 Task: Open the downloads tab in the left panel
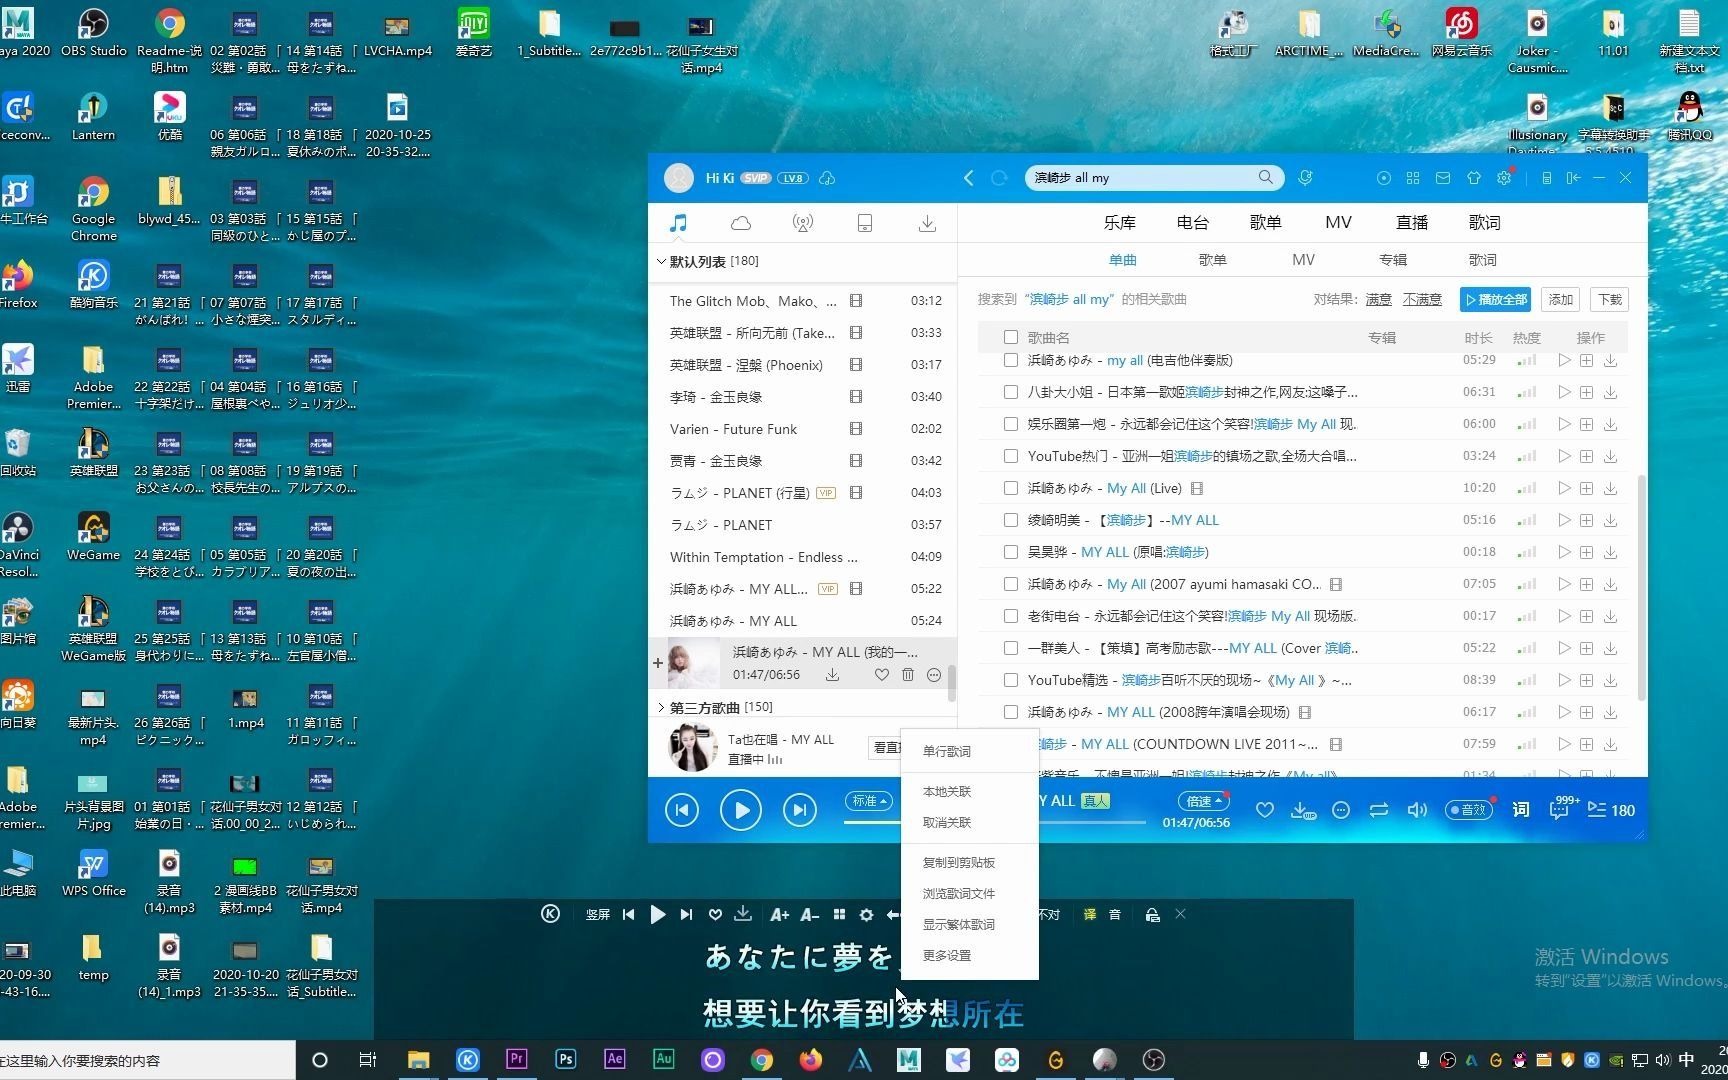(927, 223)
